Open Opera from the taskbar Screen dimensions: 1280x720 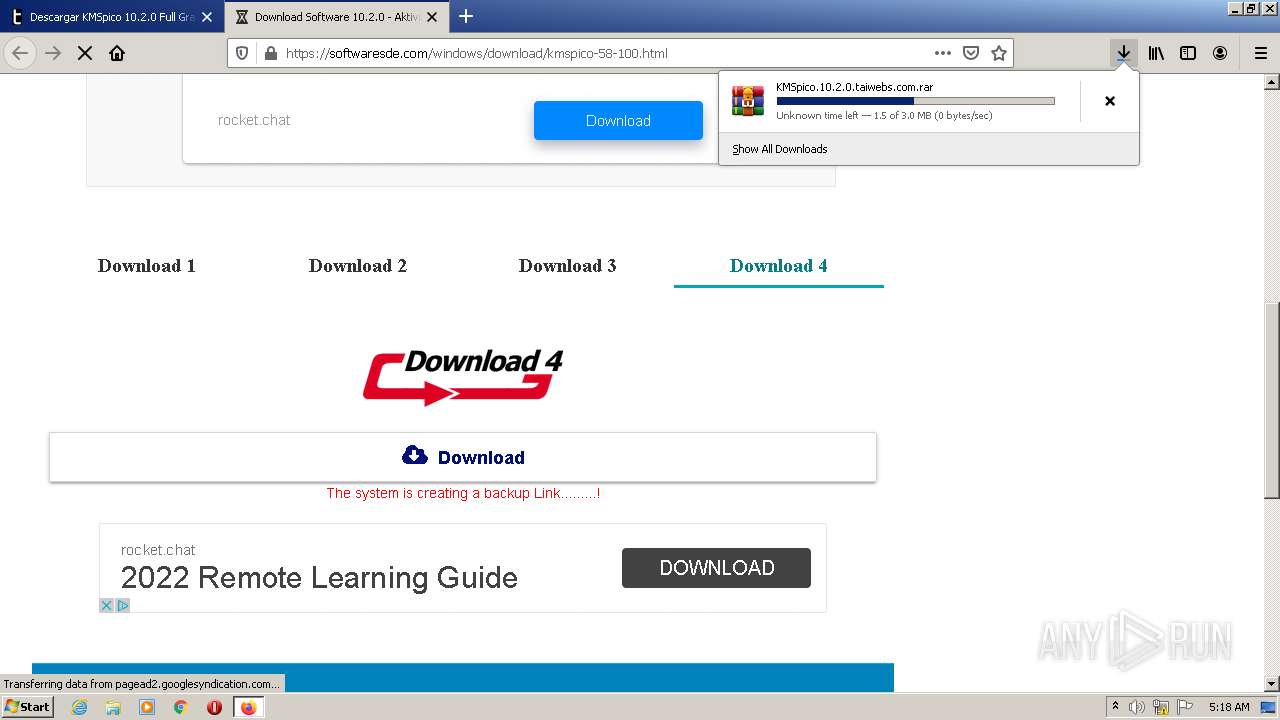pyautogui.click(x=214, y=707)
